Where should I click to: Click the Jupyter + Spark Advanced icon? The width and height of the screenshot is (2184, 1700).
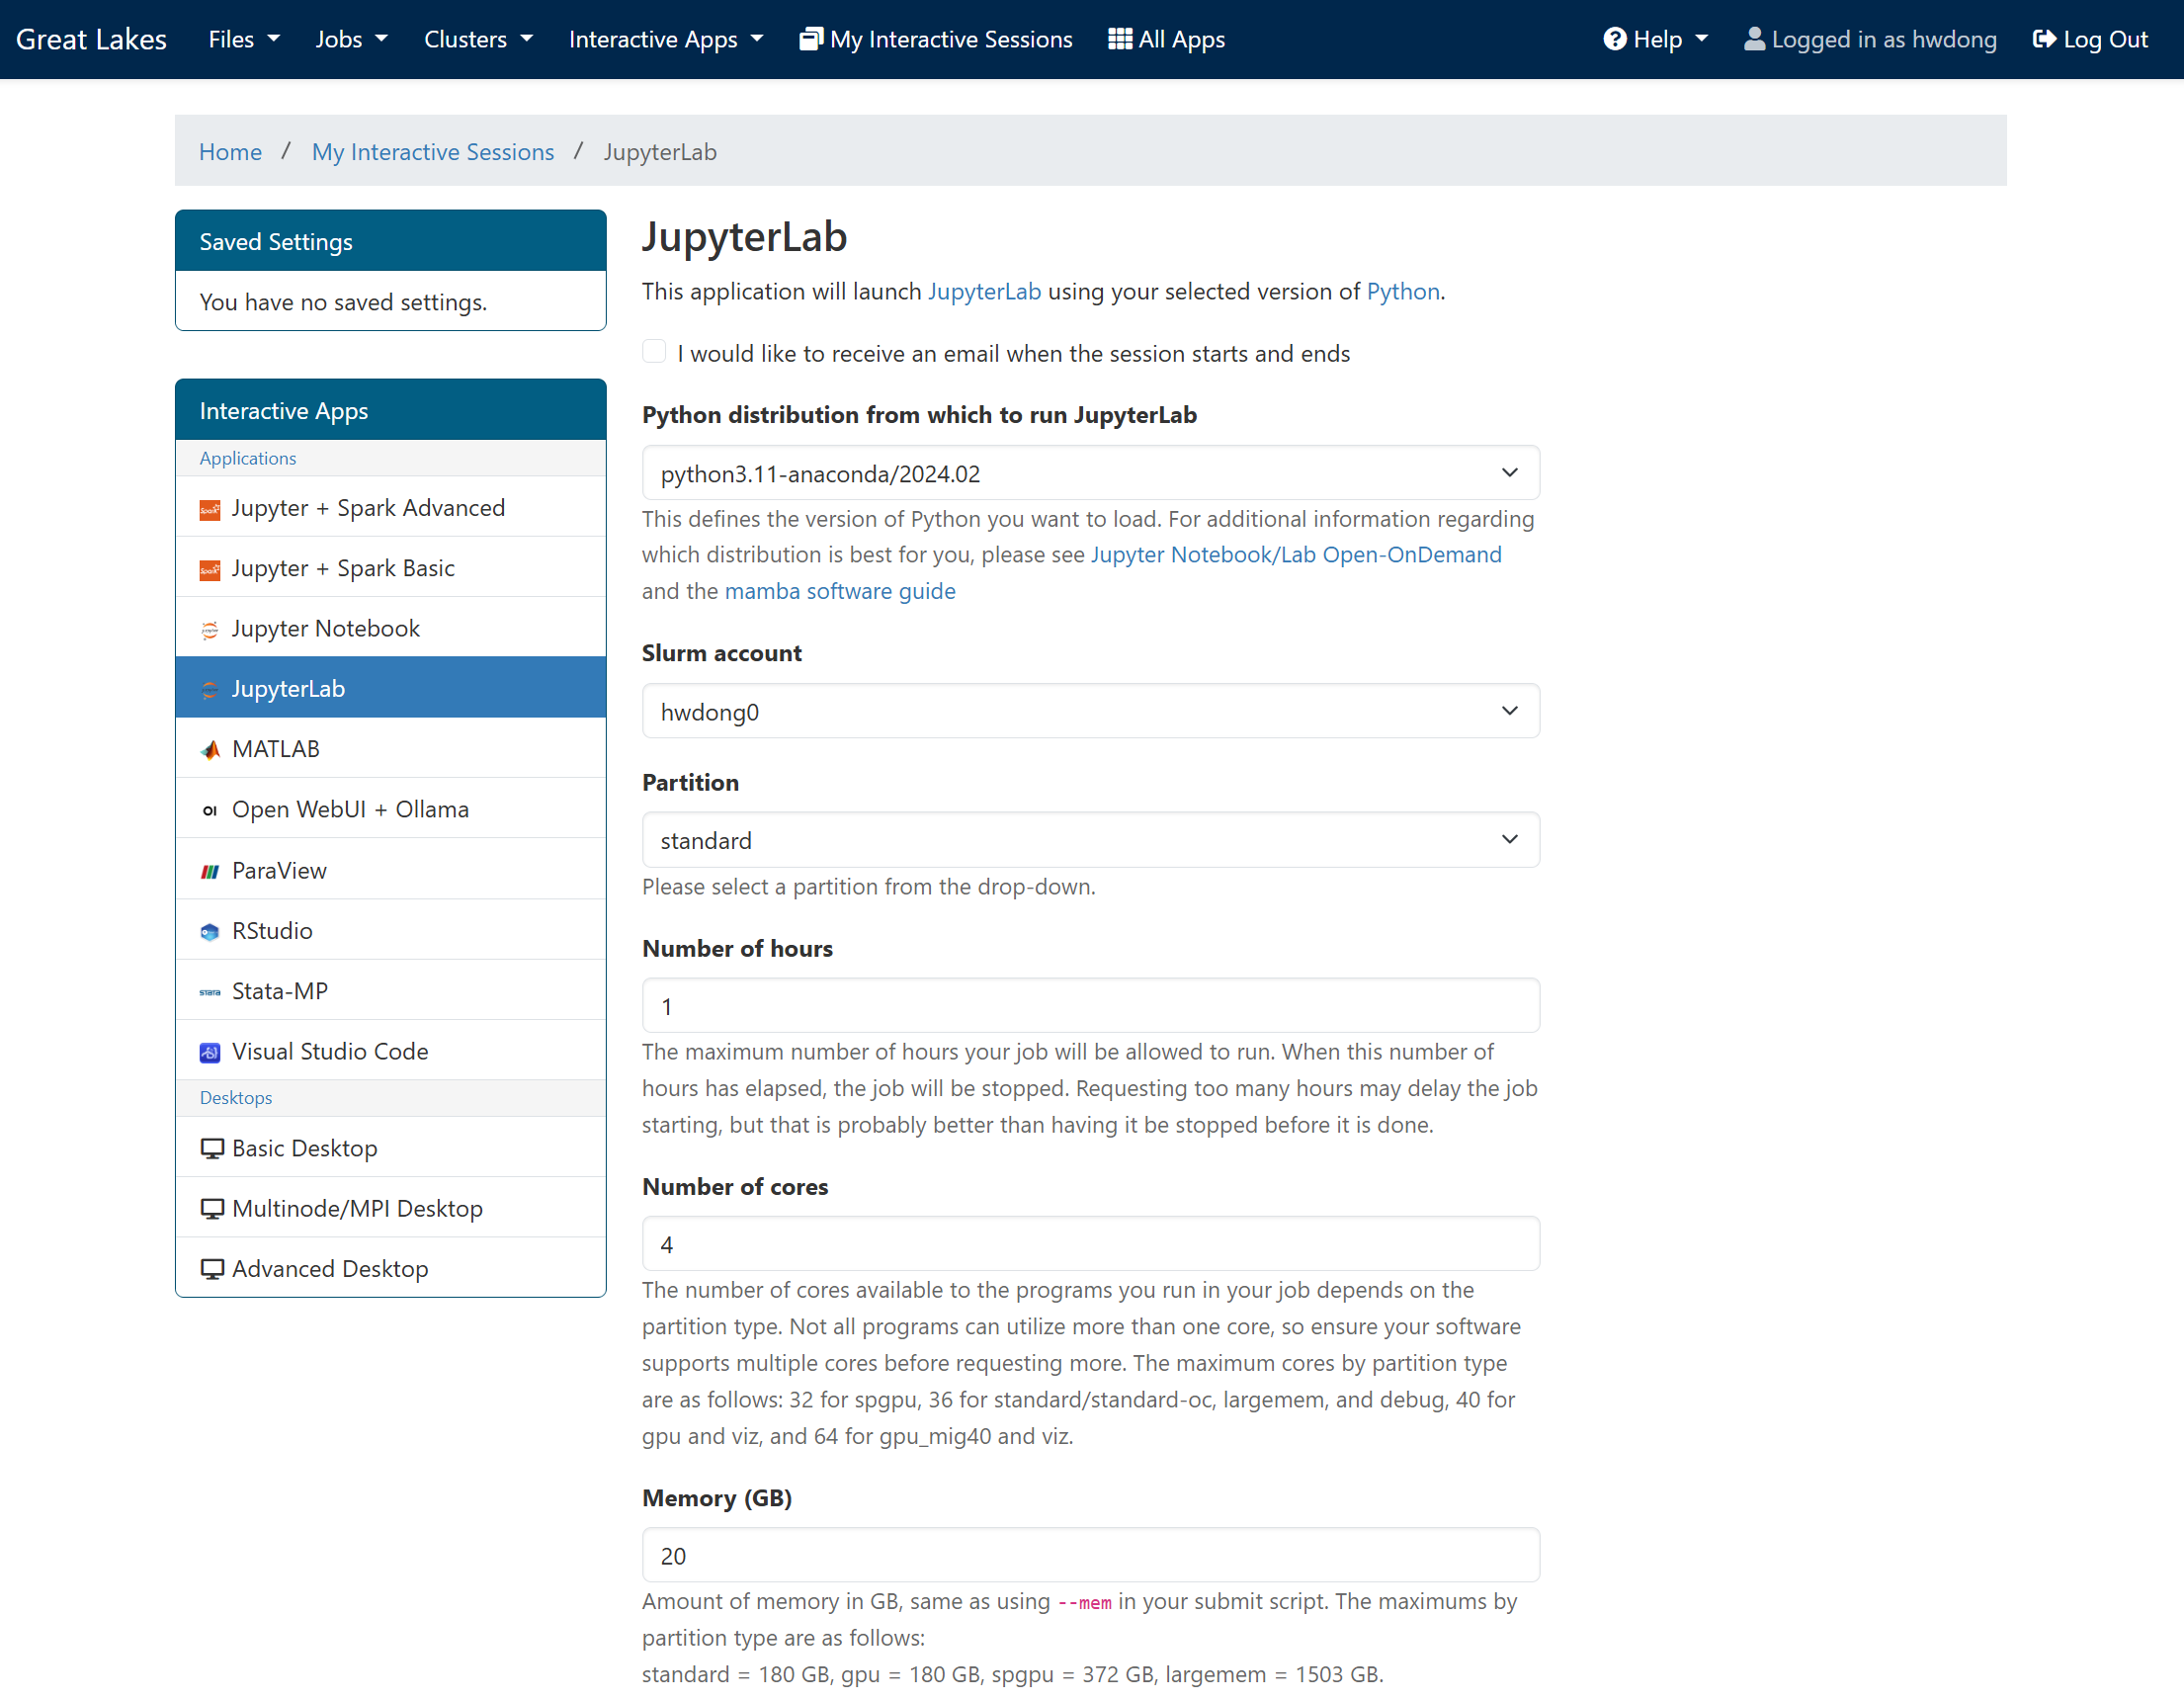tap(210, 509)
